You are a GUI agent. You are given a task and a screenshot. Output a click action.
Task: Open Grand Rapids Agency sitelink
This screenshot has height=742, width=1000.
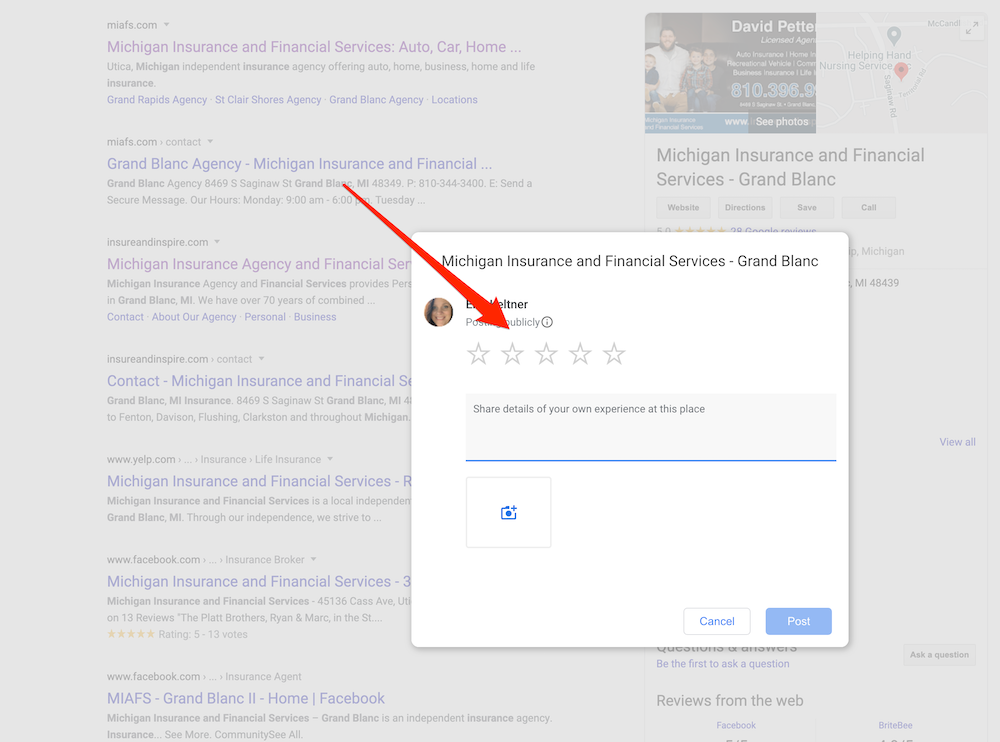[157, 100]
